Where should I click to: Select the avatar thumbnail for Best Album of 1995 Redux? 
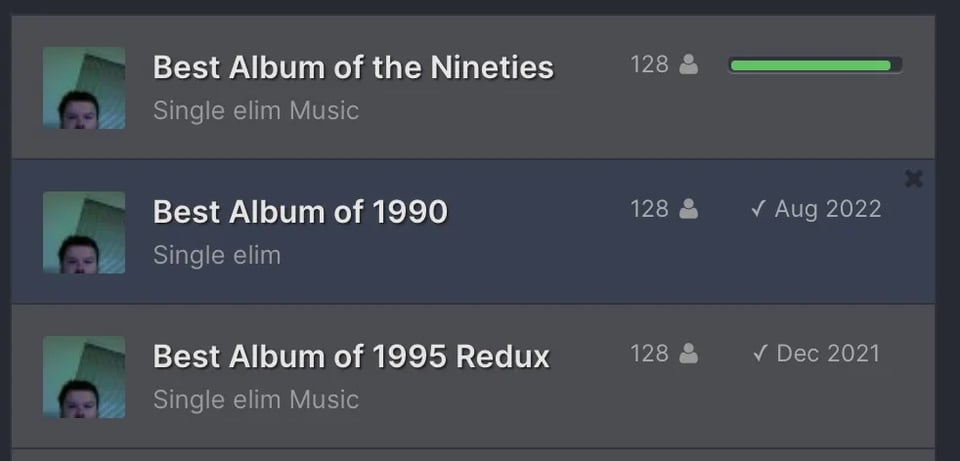(84, 377)
